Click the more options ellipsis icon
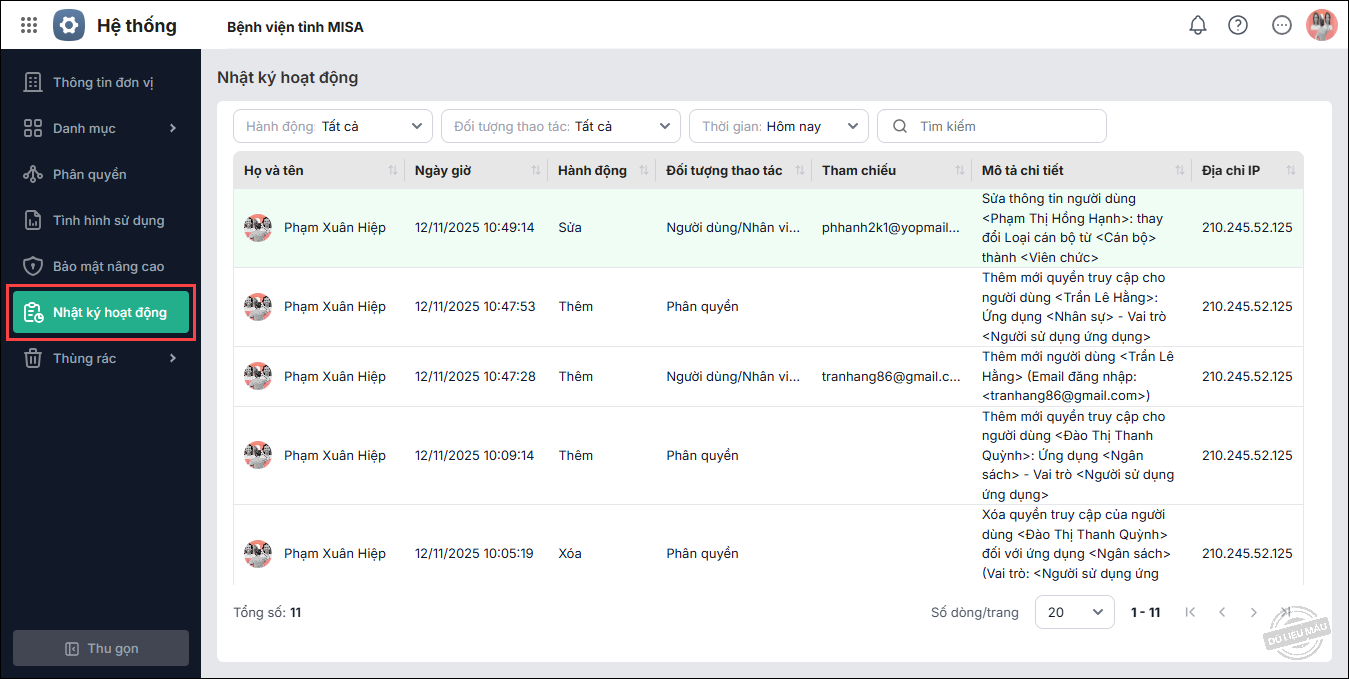The width and height of the screenshot is (1349, 679). [1281, 25]
